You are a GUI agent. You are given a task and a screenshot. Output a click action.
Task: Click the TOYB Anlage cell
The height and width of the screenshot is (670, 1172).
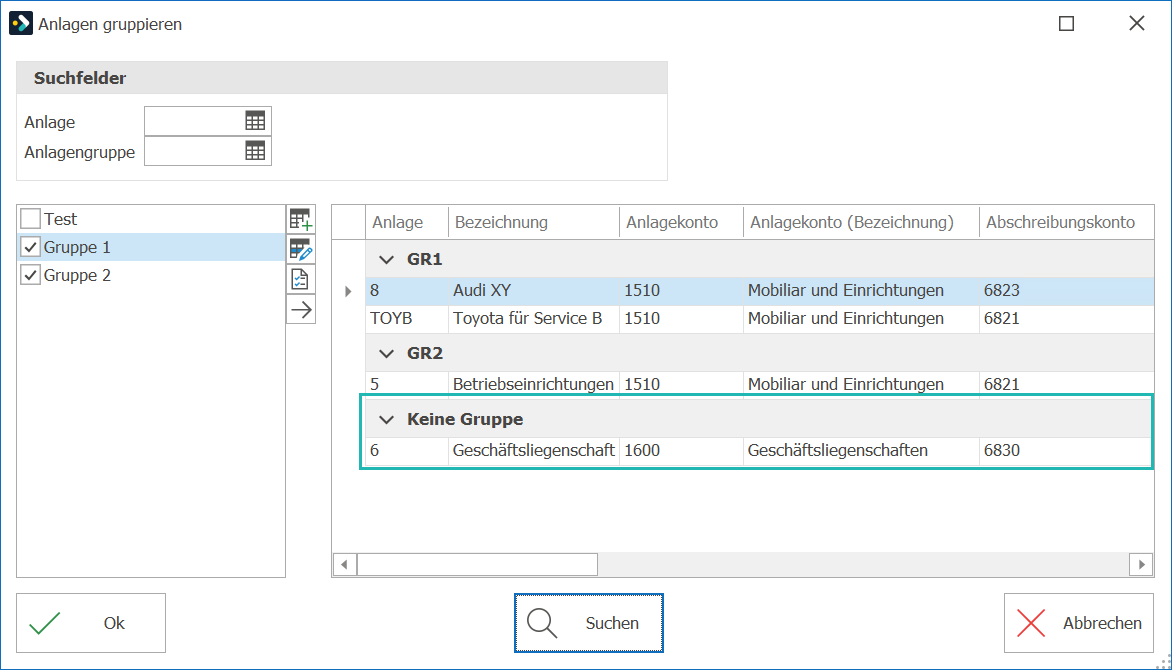(x=407, y=319)
